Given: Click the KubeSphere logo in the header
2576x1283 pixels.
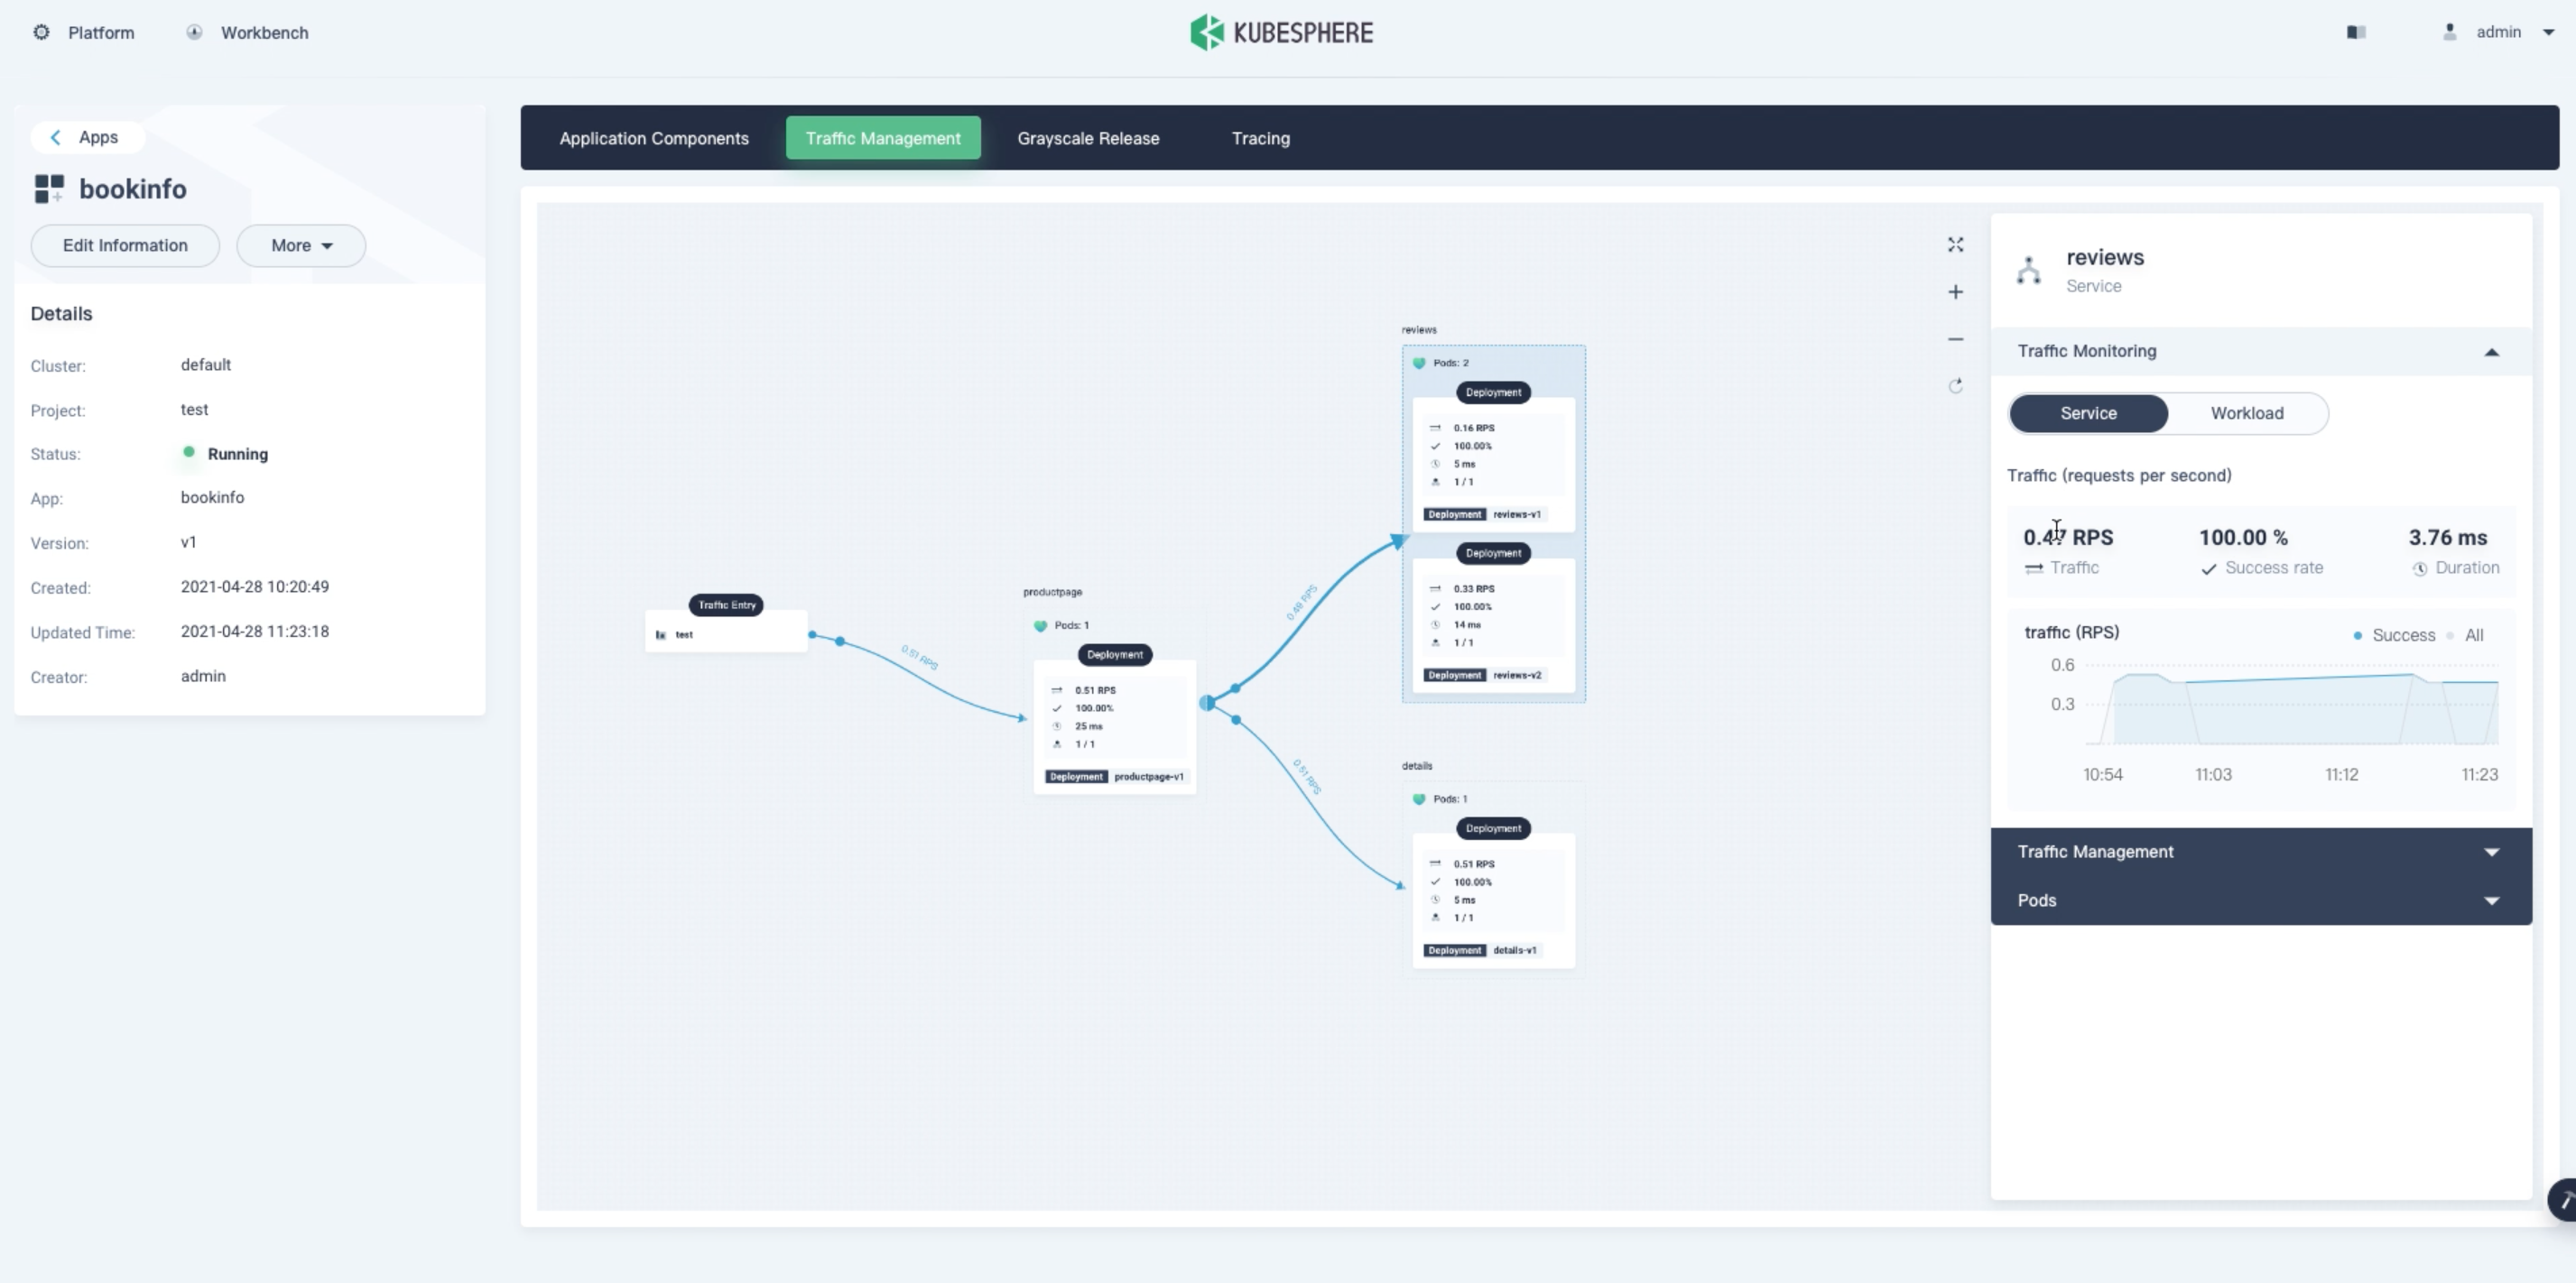Looking at the screenshot, I should pyautogui.click(x=1281, y=31).
